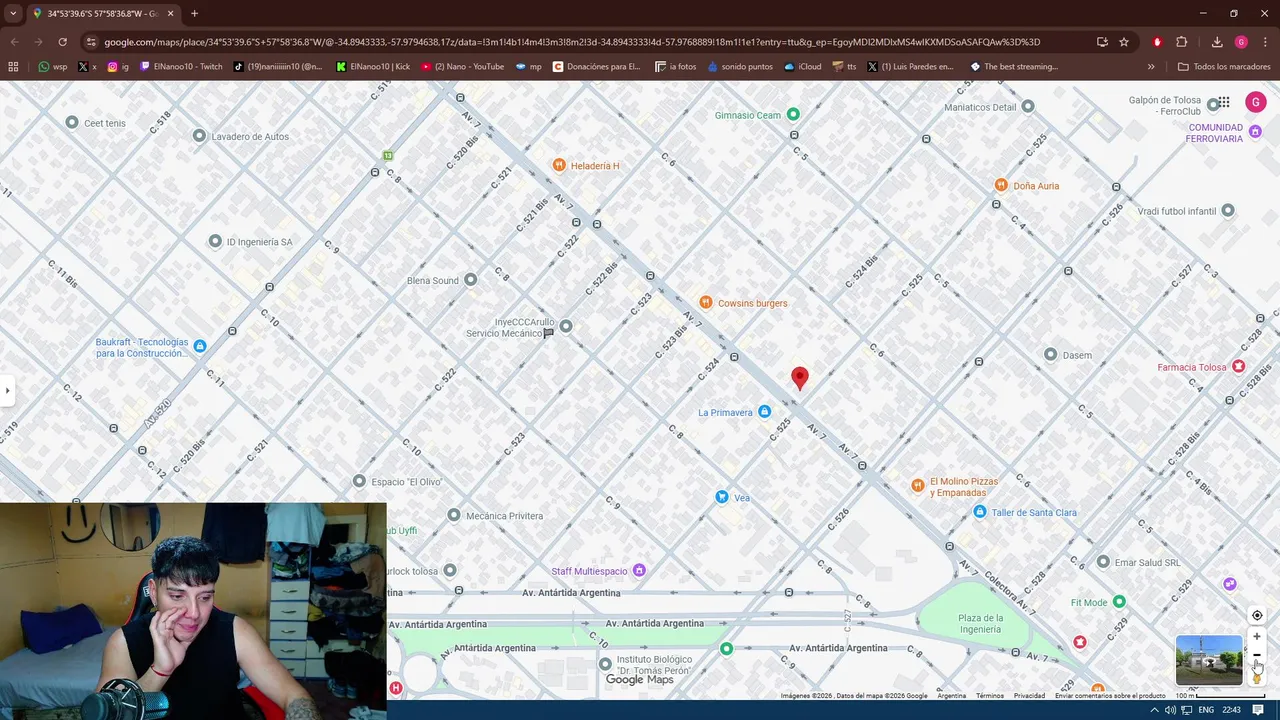Show hidden system tray icons arrow

[1155, 710]
